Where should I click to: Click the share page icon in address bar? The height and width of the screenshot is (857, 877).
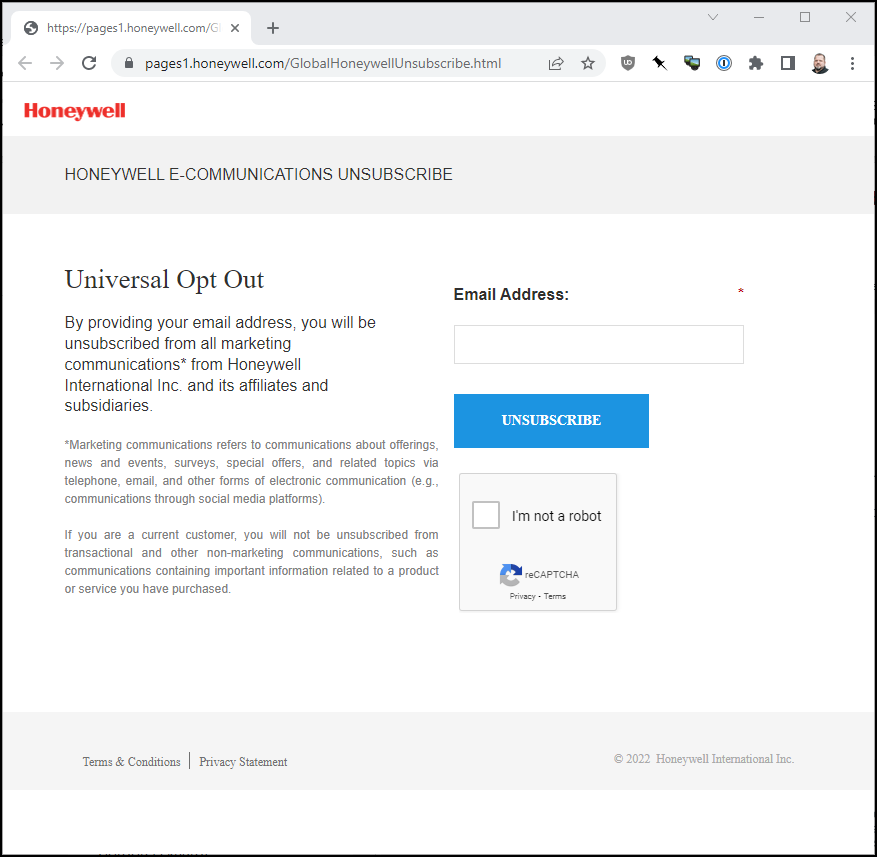point(555,63)
